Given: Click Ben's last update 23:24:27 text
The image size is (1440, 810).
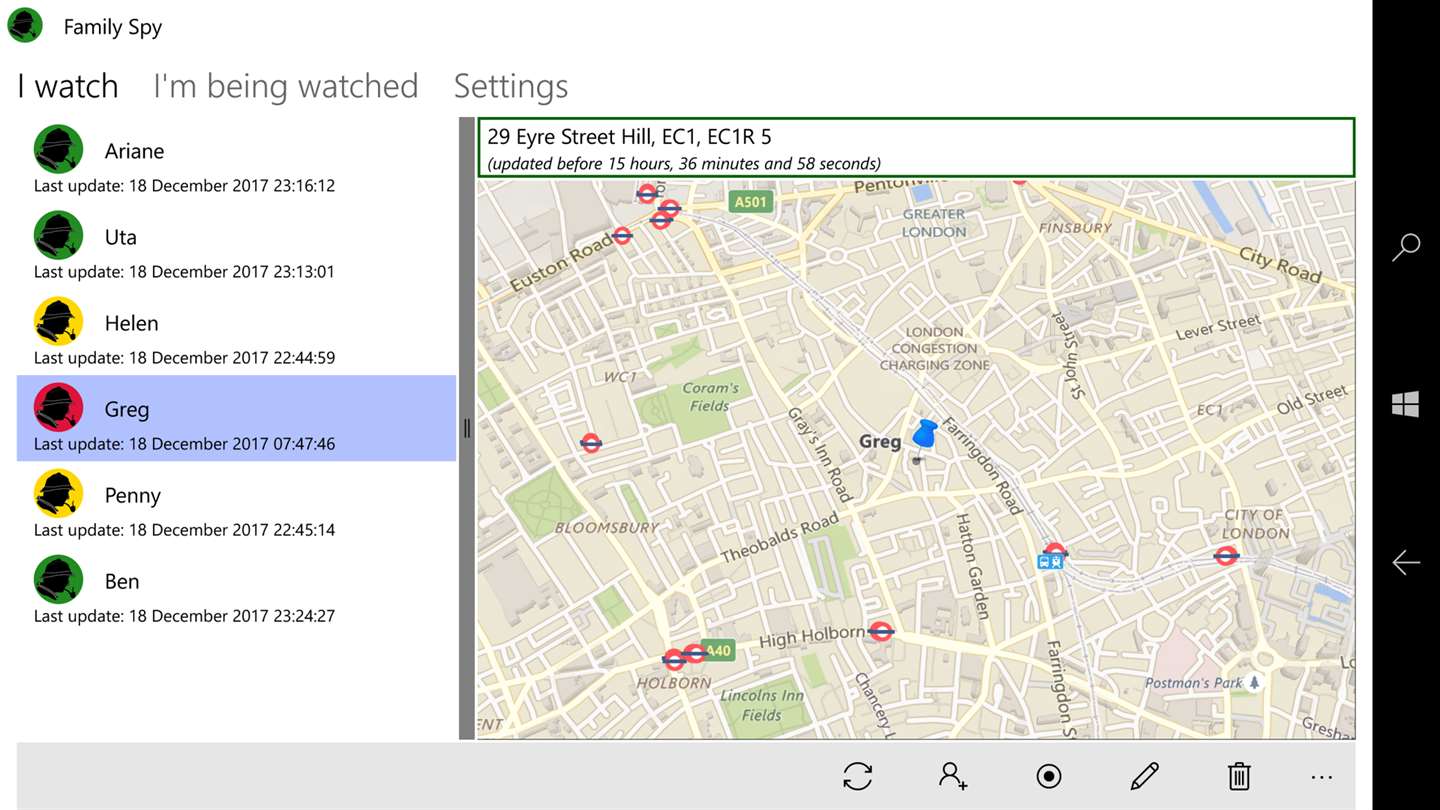Looking at the screenshot, I should [x=184, y=616].
